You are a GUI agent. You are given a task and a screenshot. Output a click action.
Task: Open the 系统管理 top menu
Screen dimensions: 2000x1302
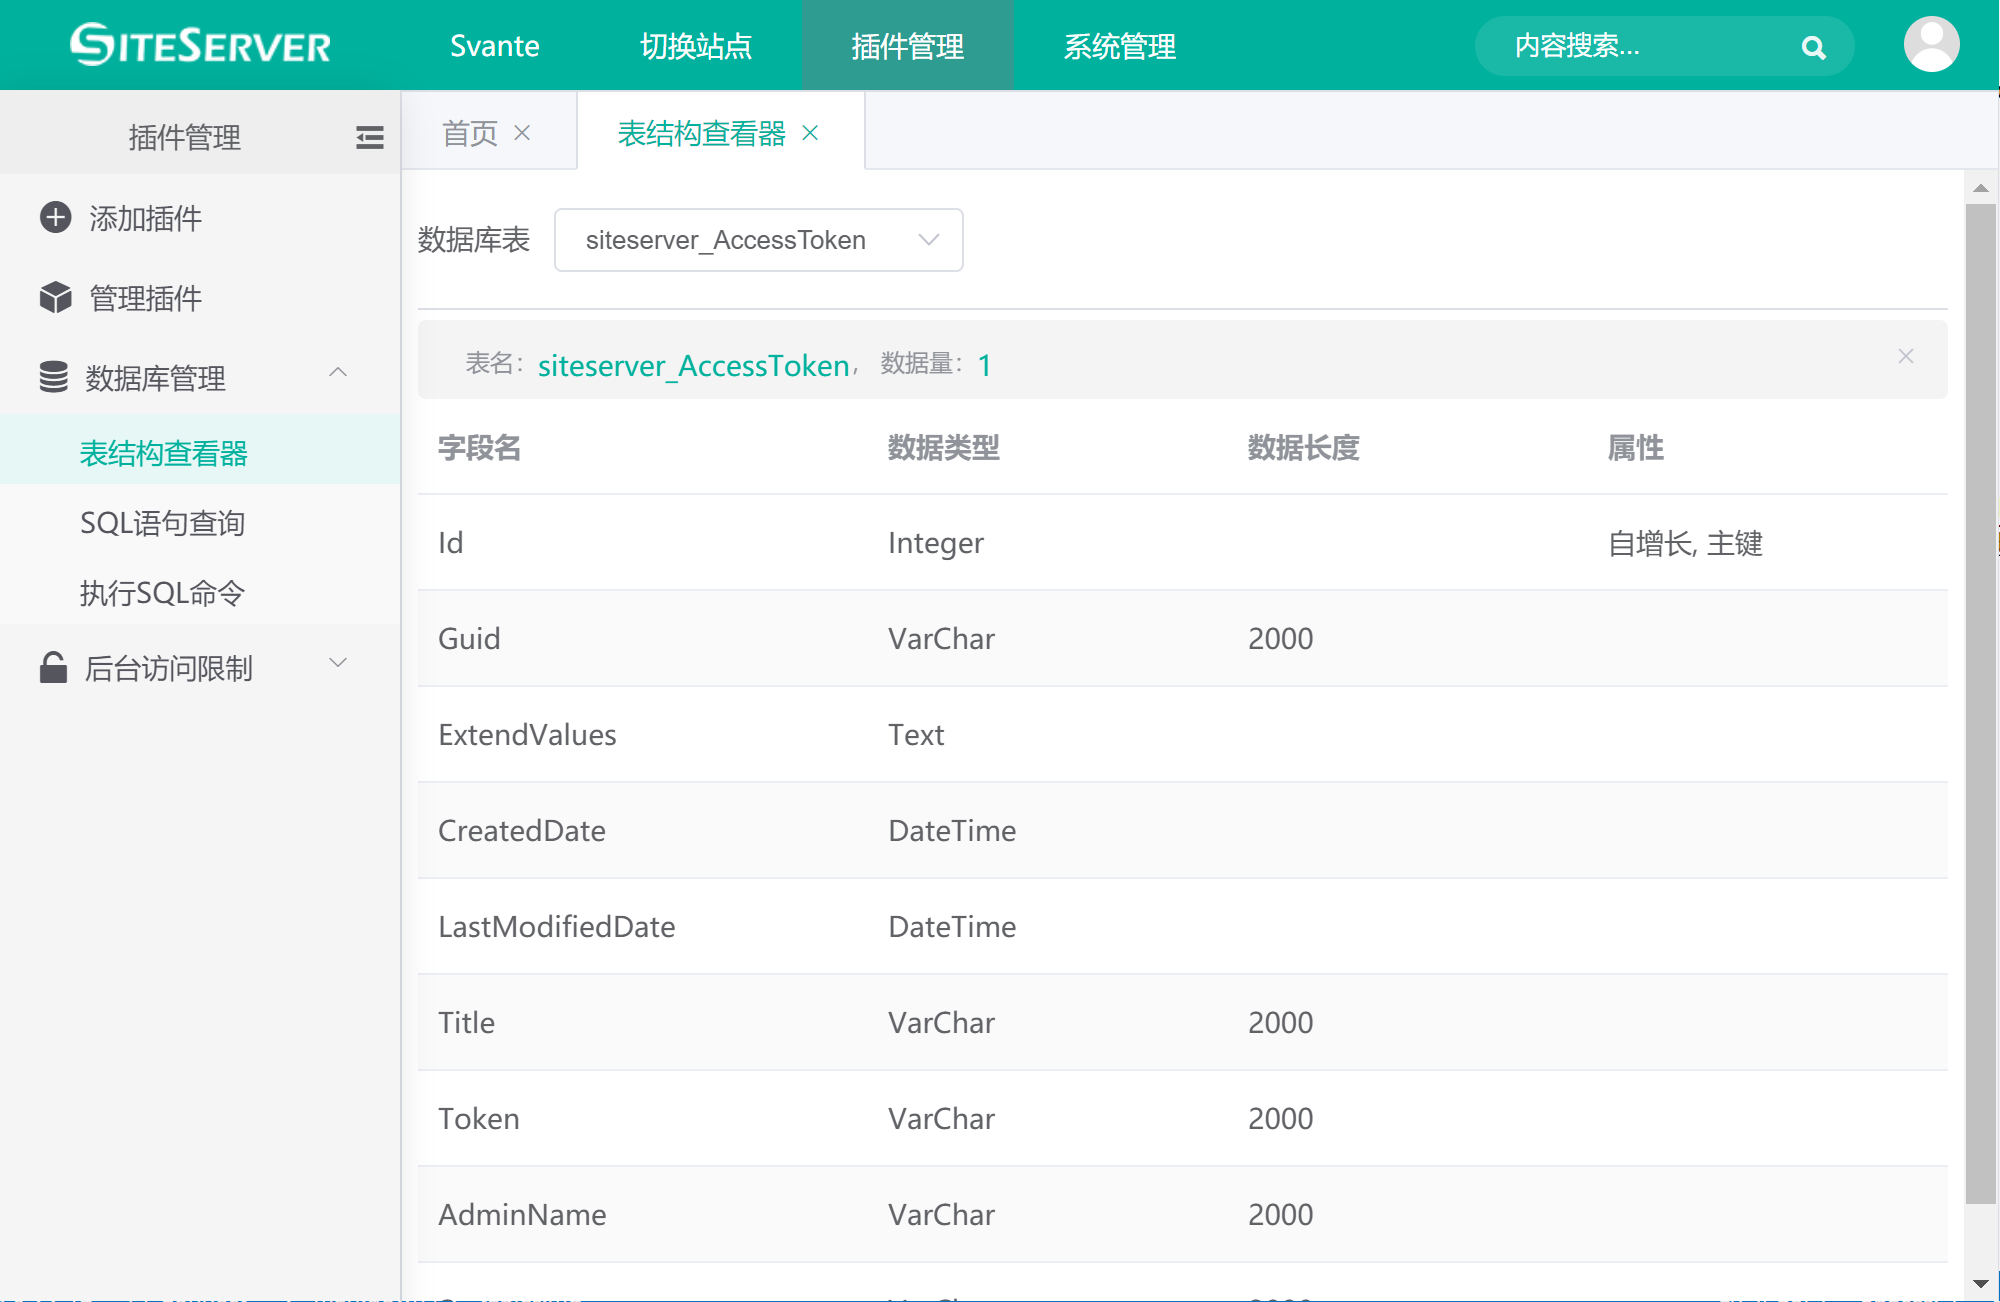click(1119, 46)
